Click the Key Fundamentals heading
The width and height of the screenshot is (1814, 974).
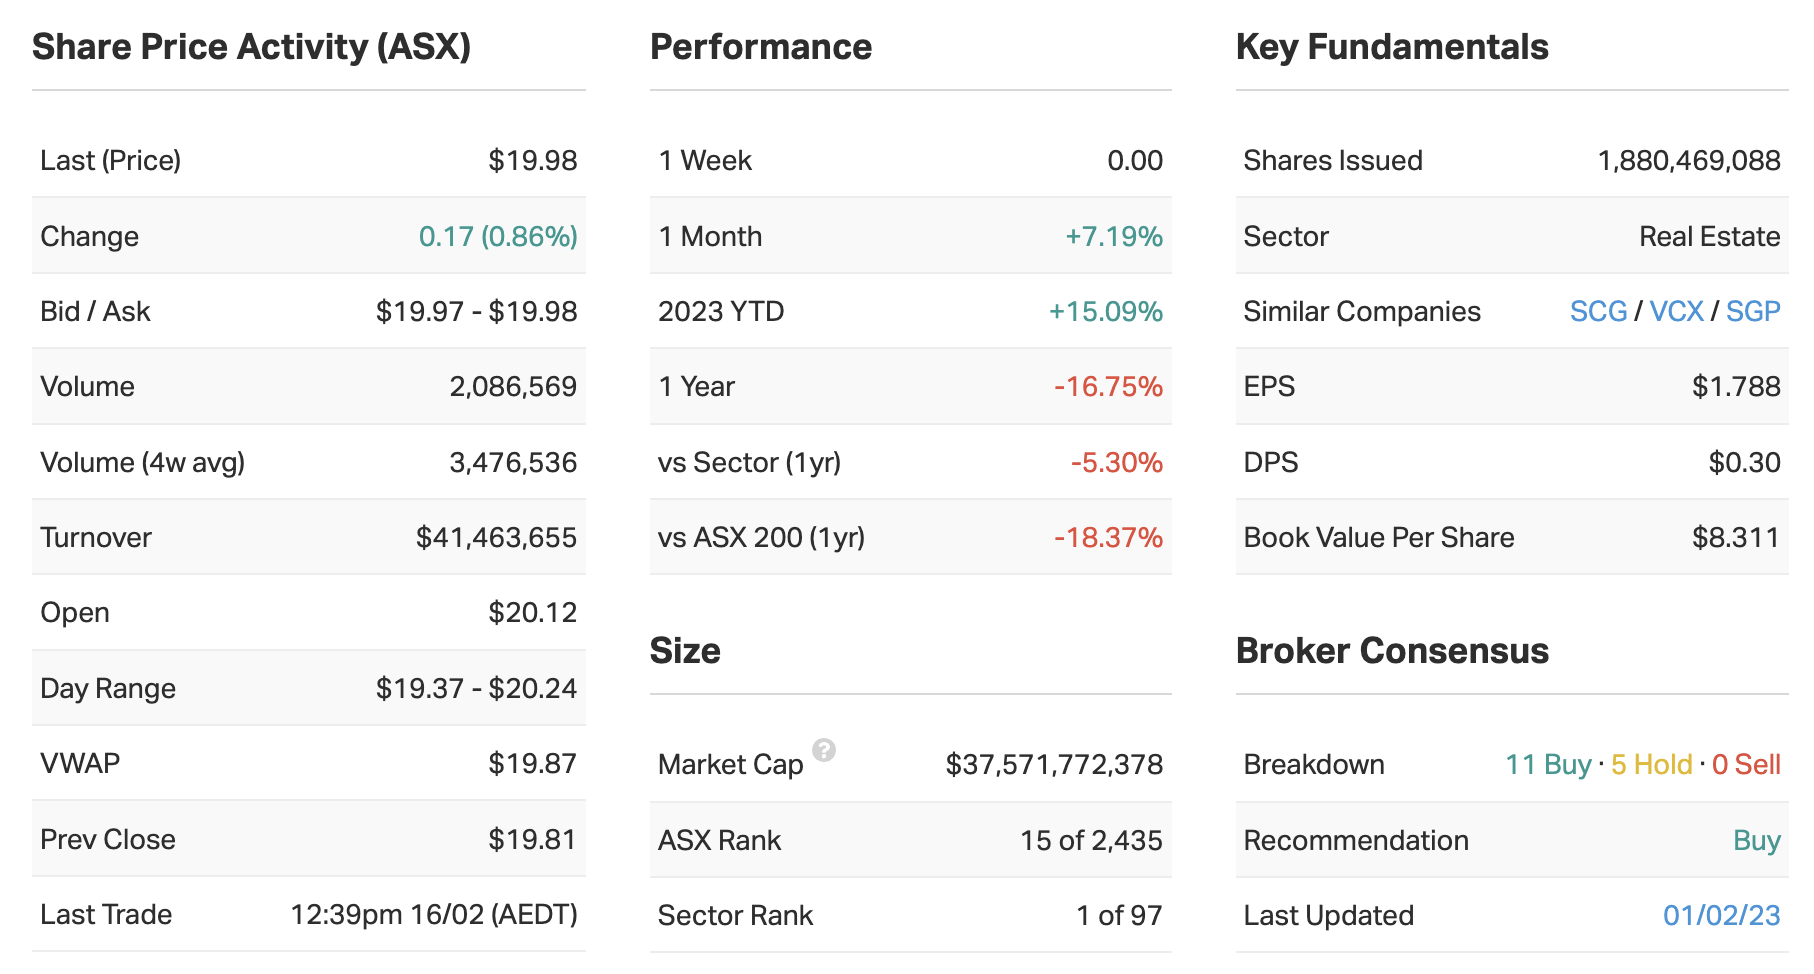tap(1392, 47)
